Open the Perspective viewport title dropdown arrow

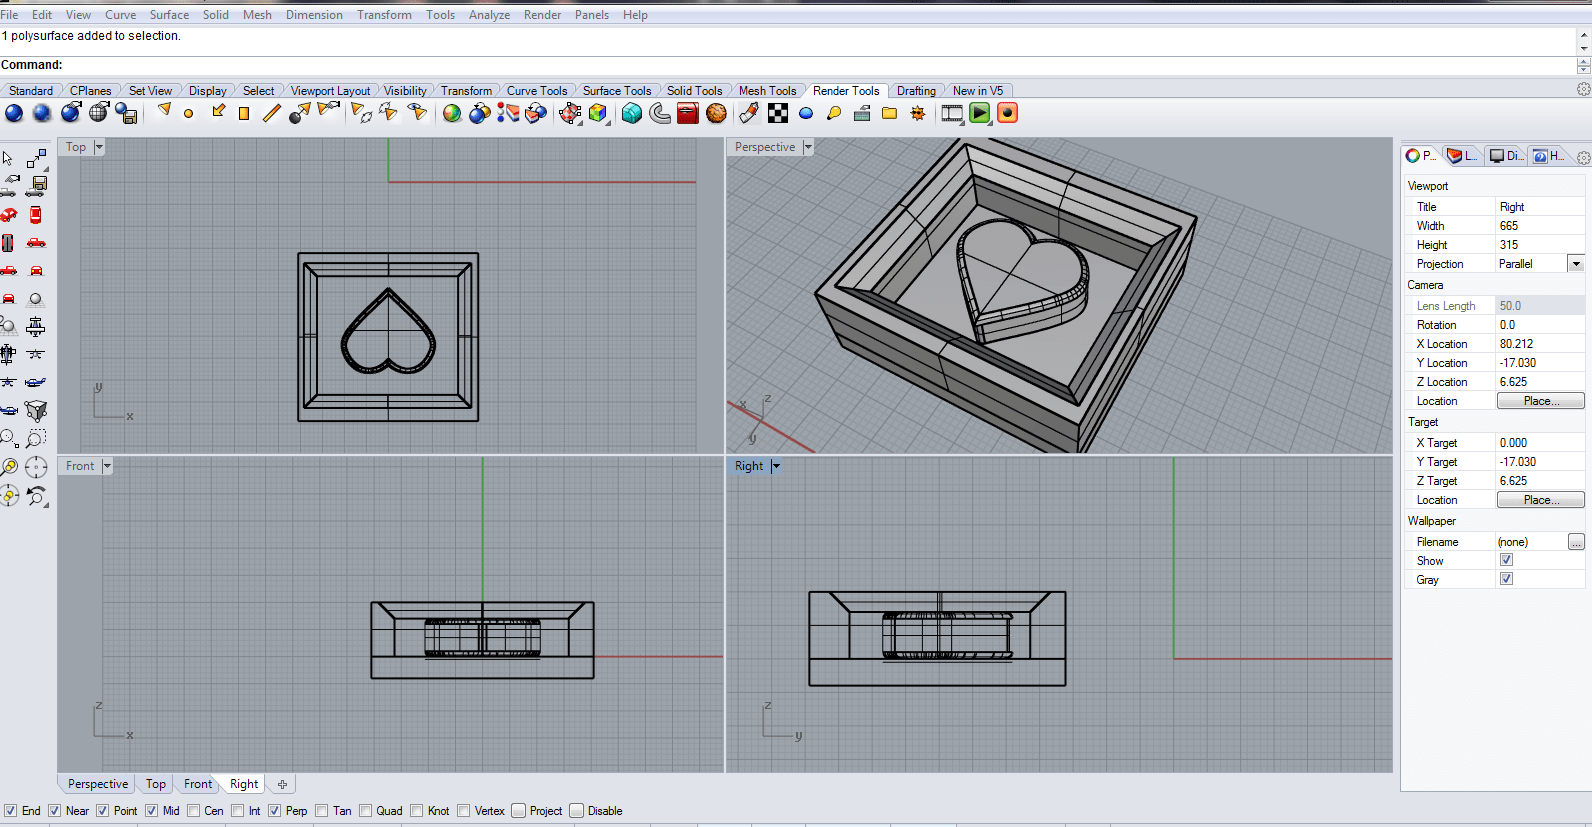click(808, 147)
